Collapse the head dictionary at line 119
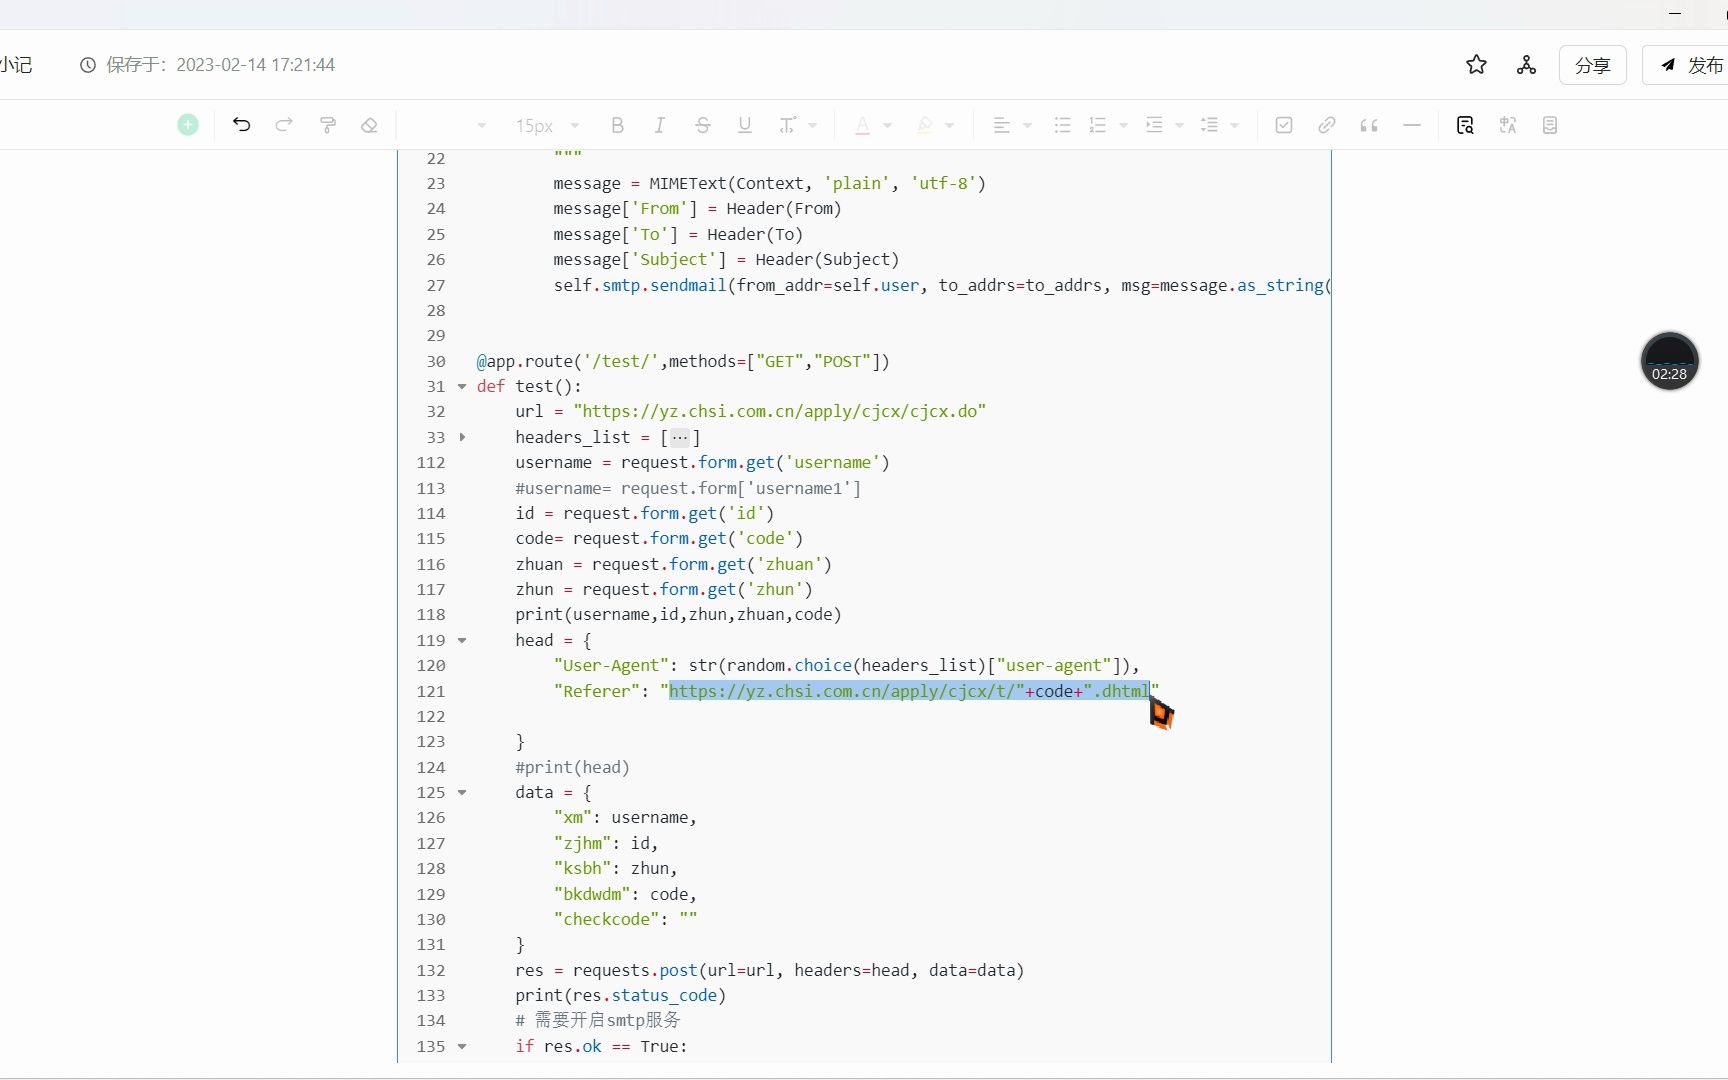The width and height of the screenshot is (1728, 1080). pos(462,640)
